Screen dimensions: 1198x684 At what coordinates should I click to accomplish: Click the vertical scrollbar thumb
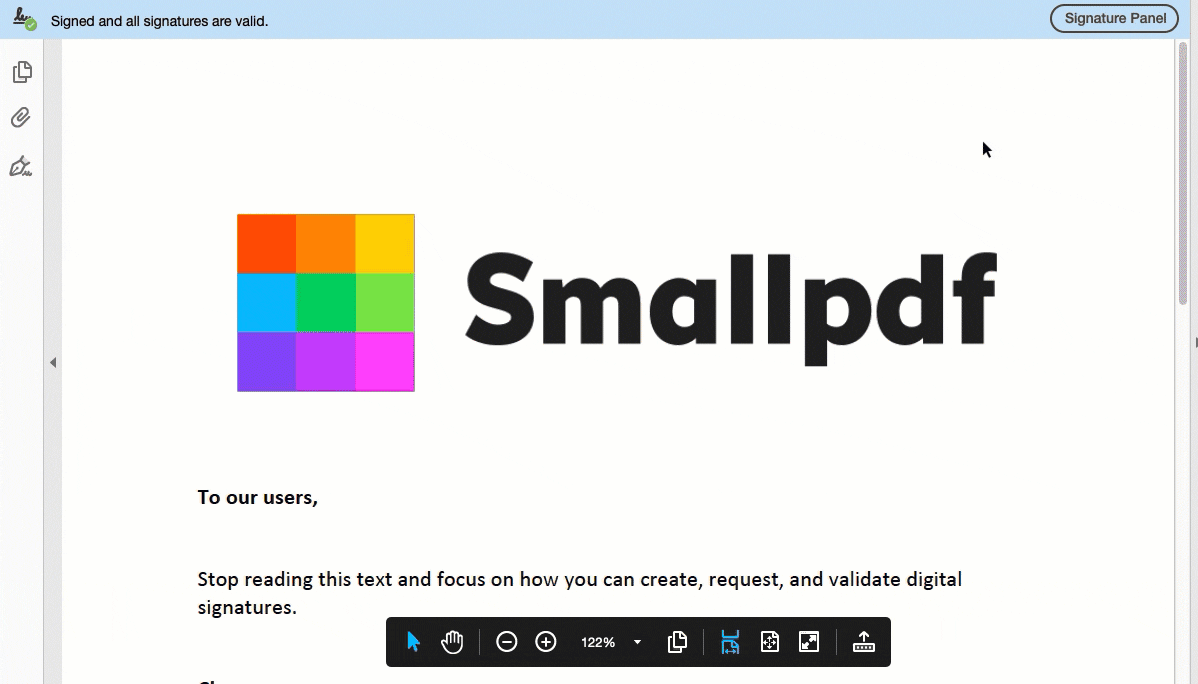tap(1183, 174)
